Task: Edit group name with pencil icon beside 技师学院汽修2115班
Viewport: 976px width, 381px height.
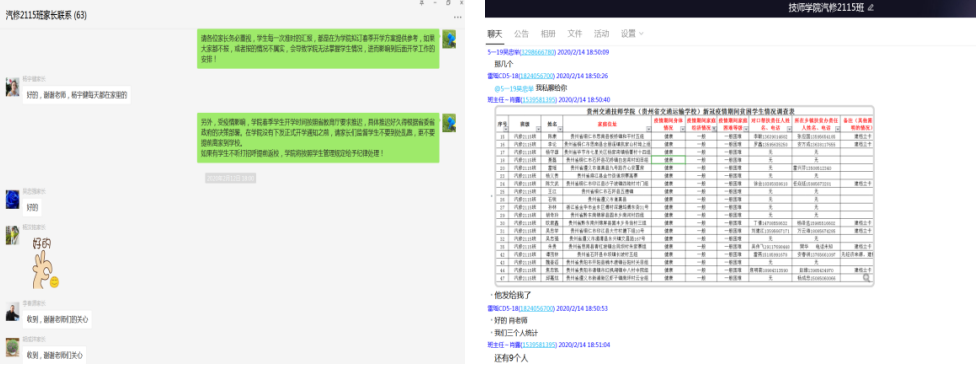Action: coord(871,7)
